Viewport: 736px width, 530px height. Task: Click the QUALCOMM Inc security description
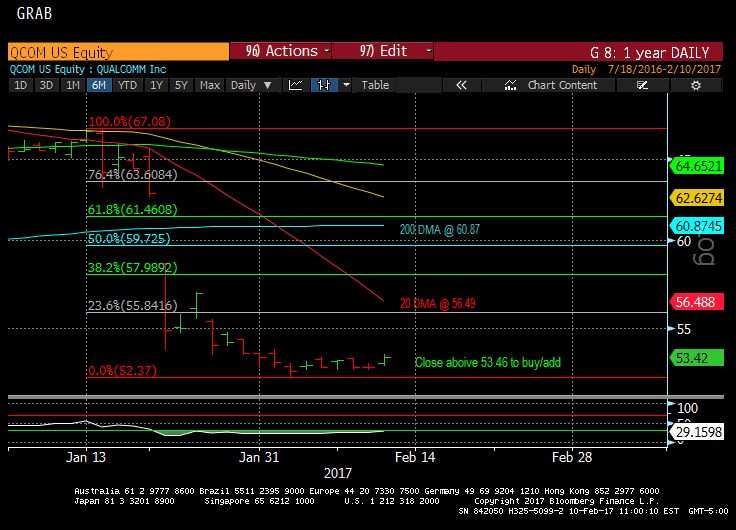[x=131, y=69]
